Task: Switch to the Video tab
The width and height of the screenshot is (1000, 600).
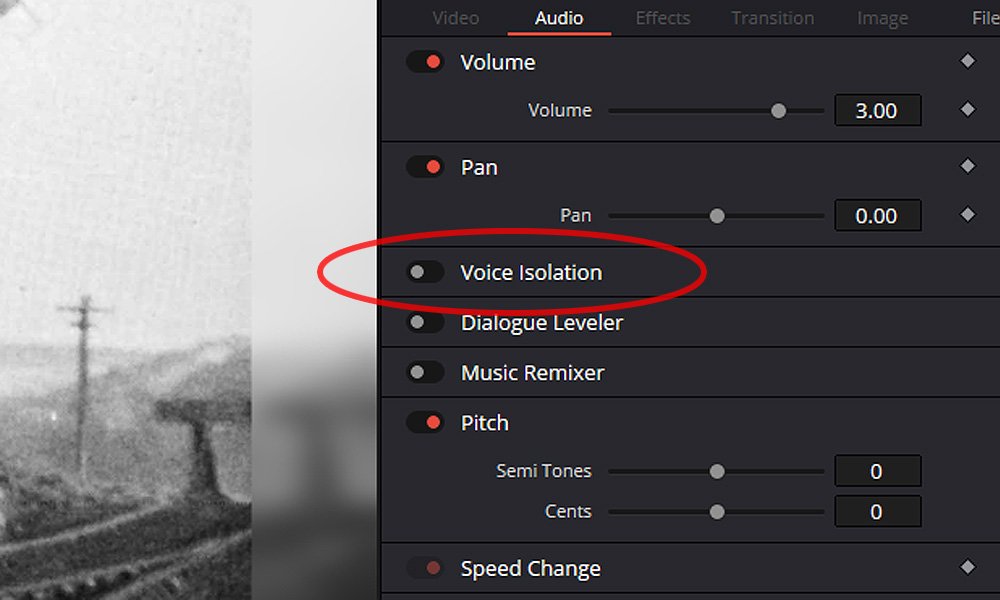Action: 455,18
